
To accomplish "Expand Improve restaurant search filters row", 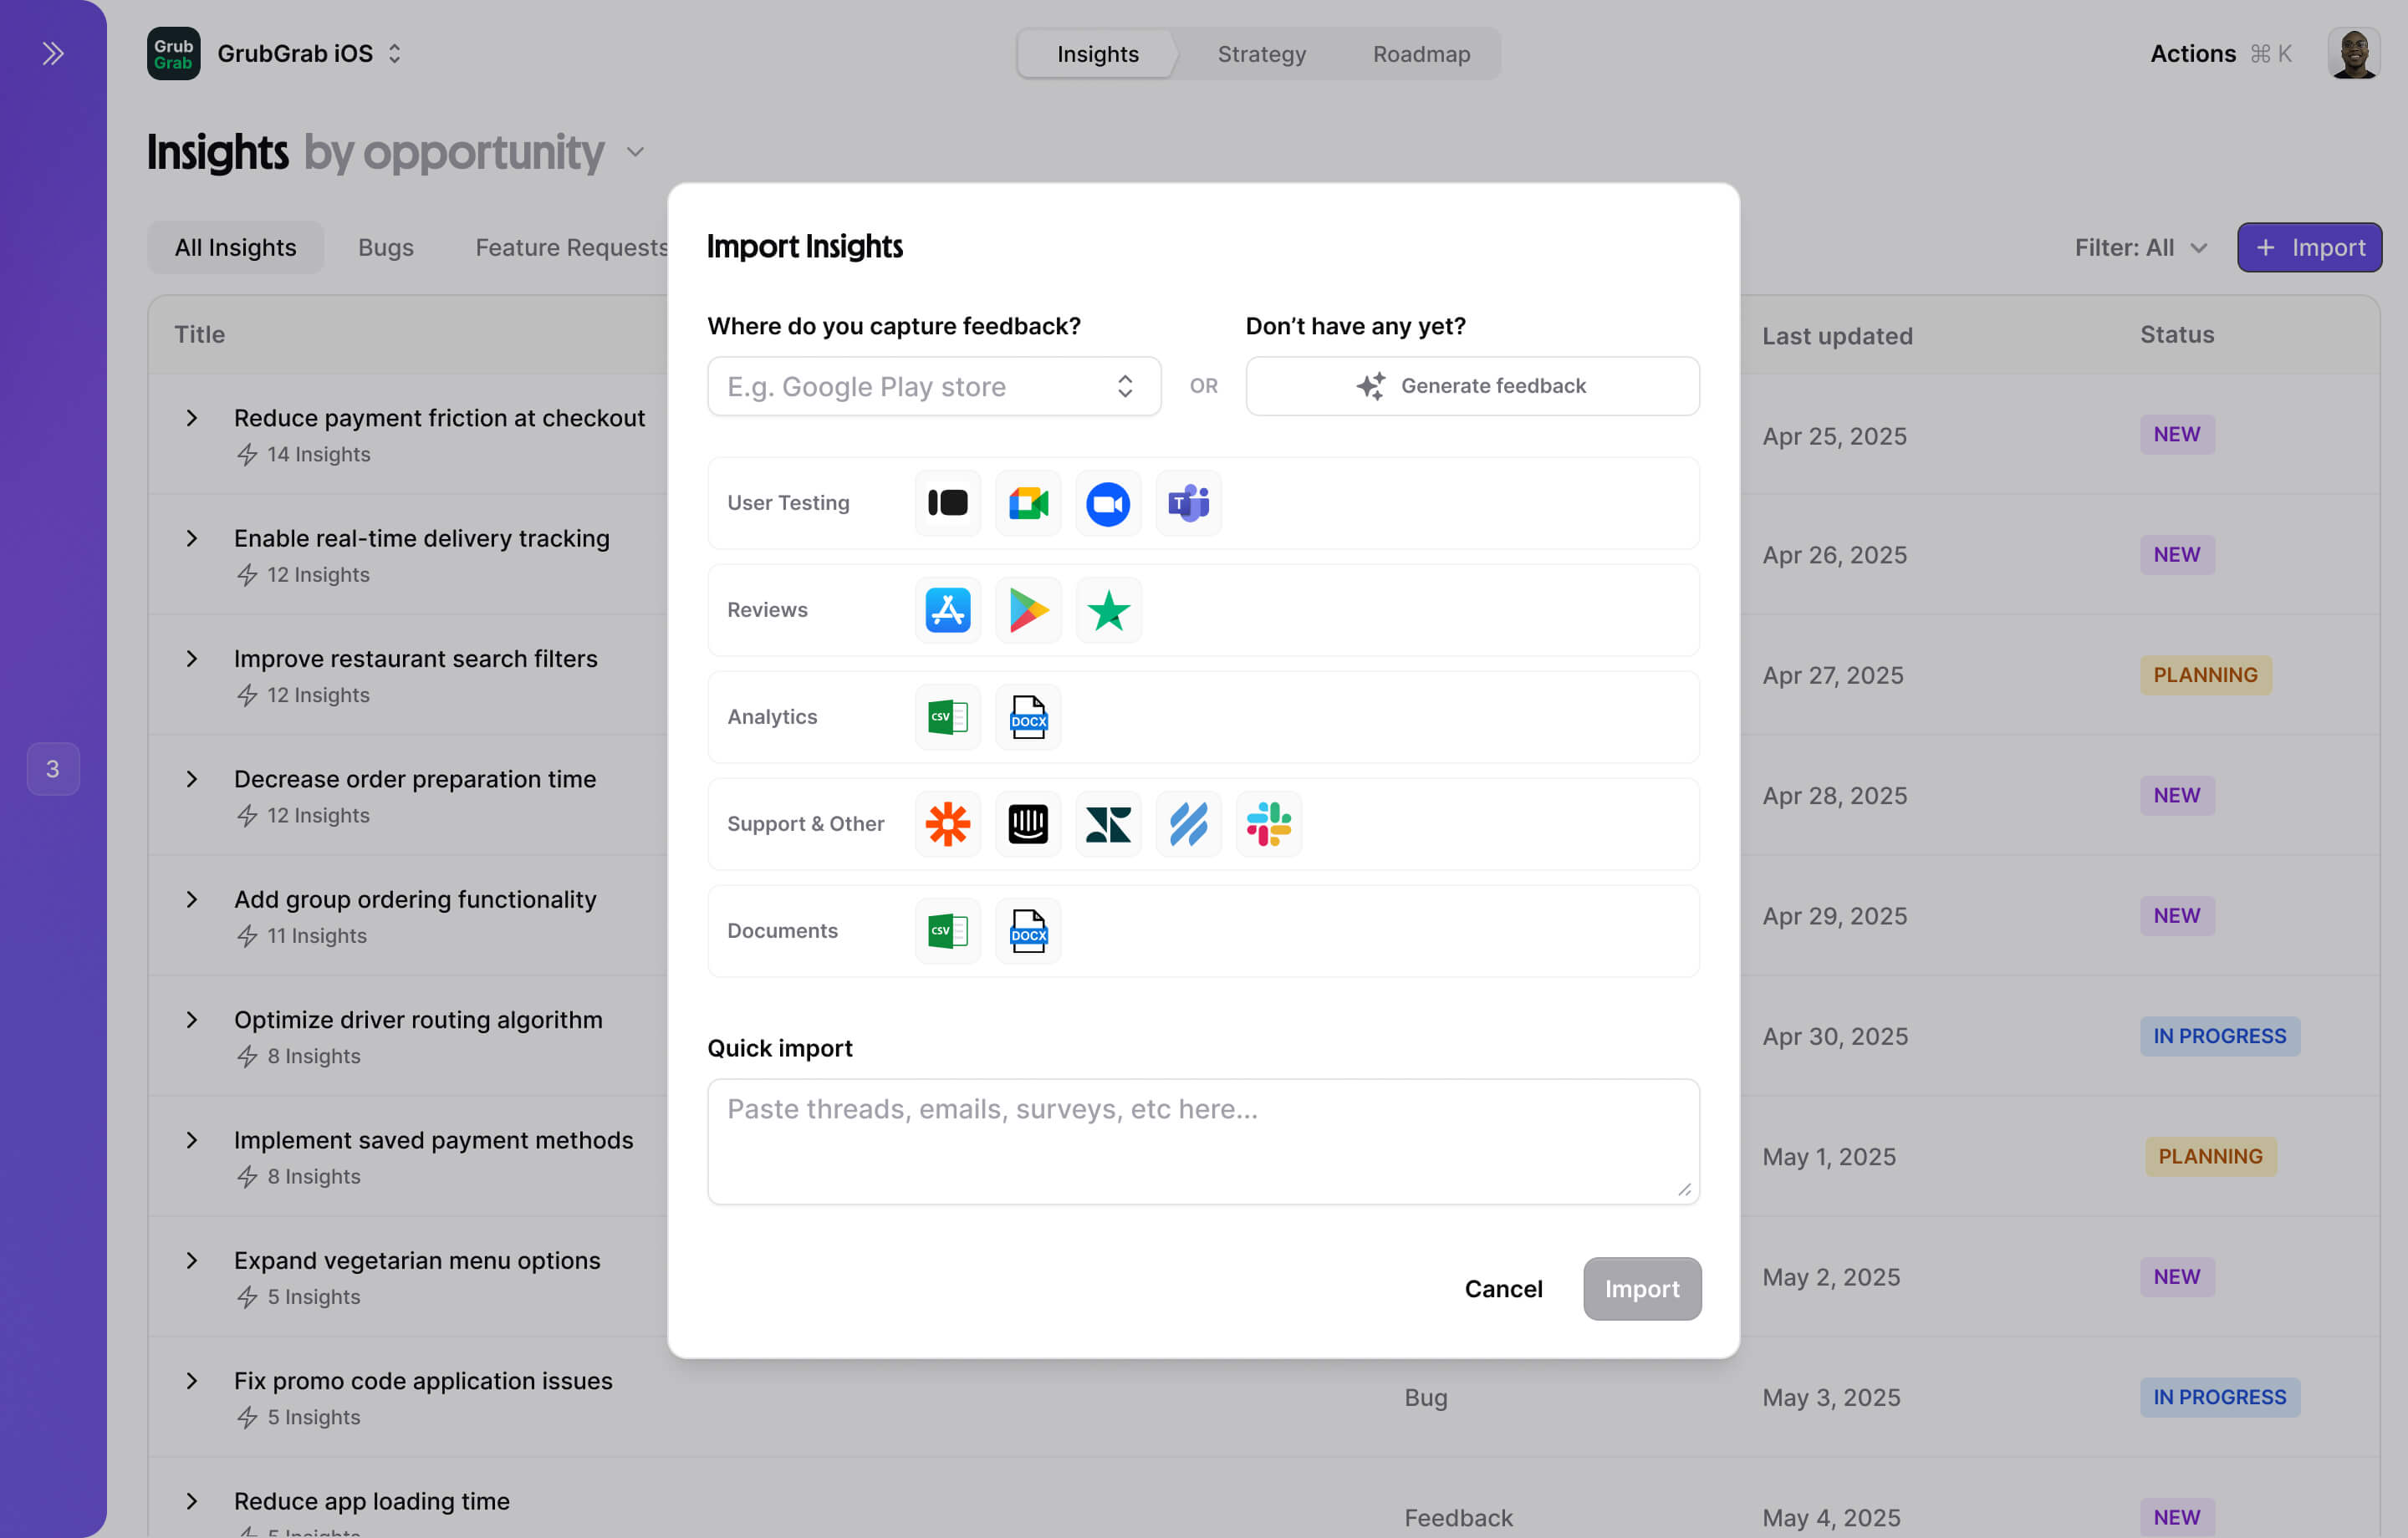I will 192,659.
